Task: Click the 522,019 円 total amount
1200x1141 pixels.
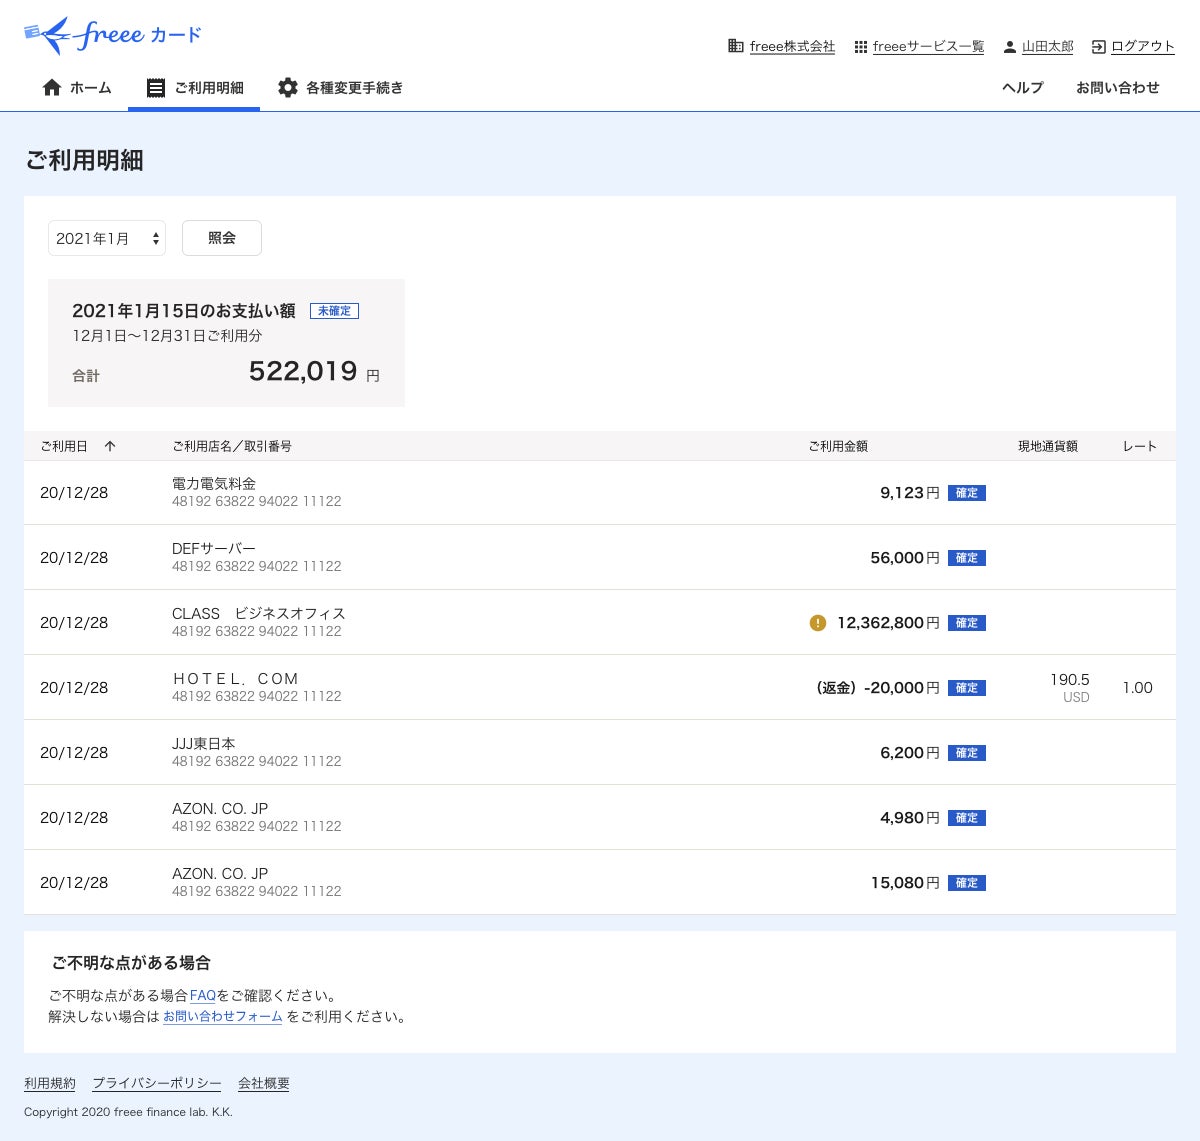Action: [314, 371]
